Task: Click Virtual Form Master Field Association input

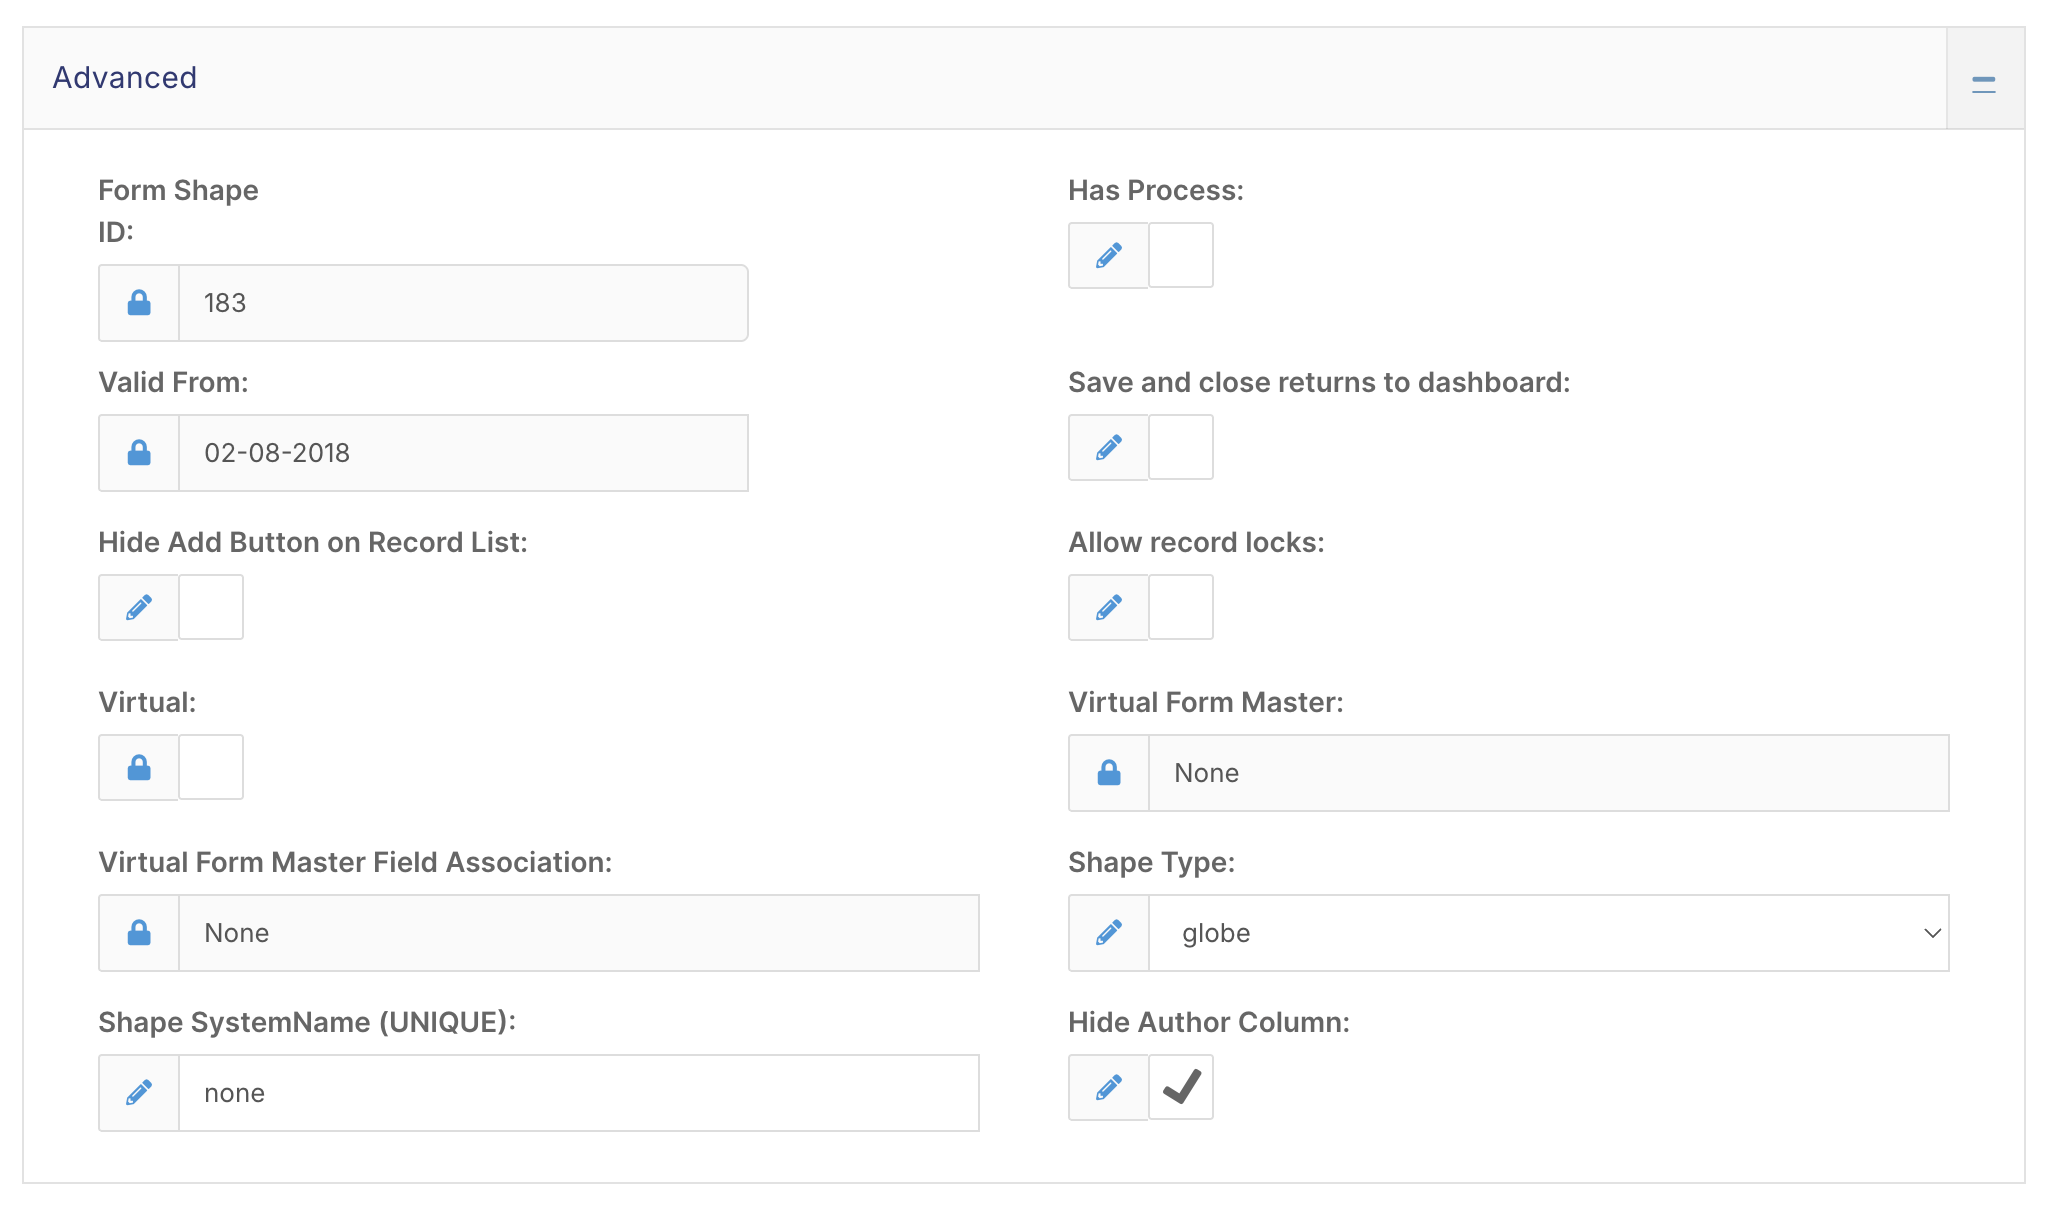Action: pos(579,933)
